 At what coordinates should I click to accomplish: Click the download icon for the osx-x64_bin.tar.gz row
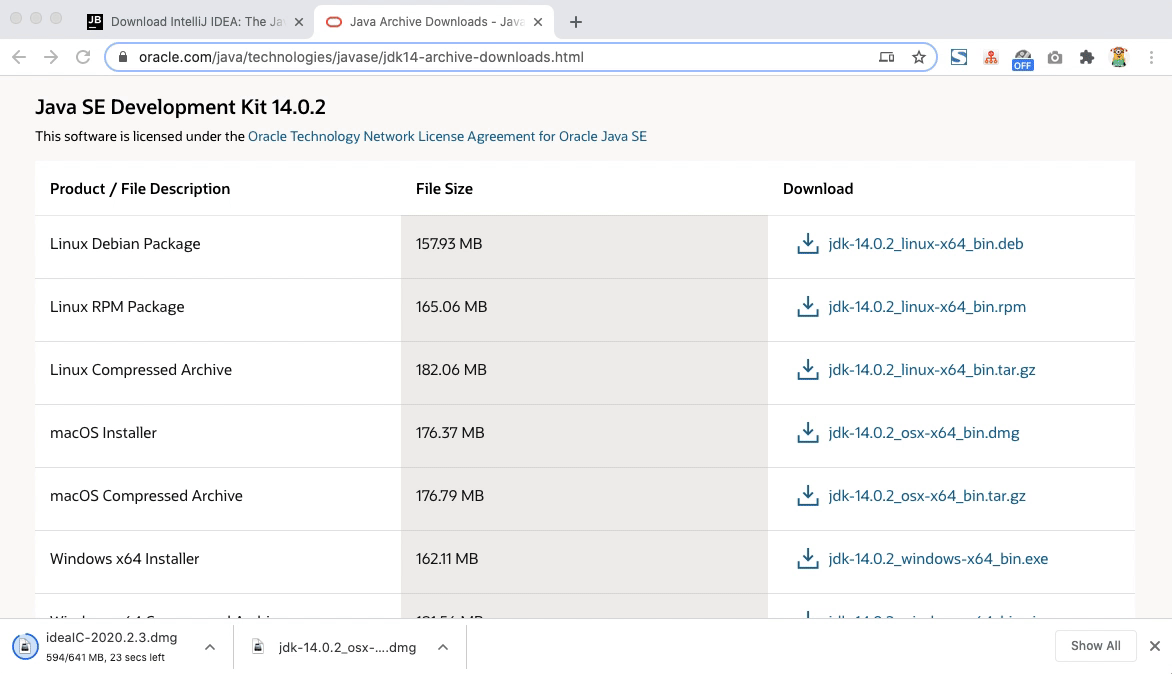pyautogui.click(x=808, y=495)
